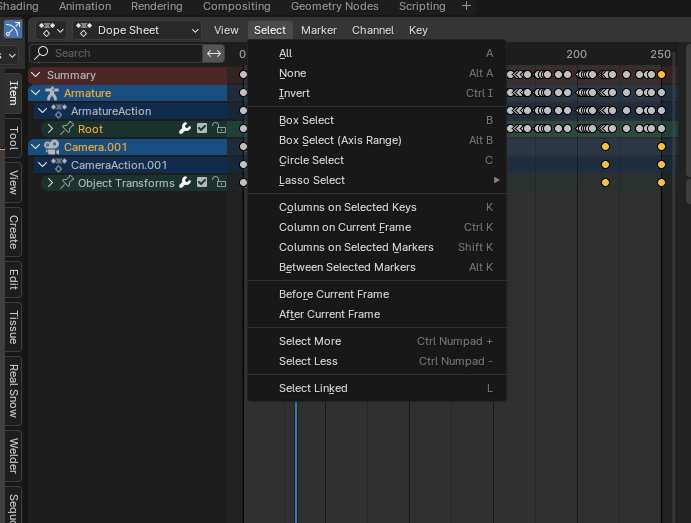Click the Armature object icon
This screenshot has width=691, height=523.
tap(52, 93)
